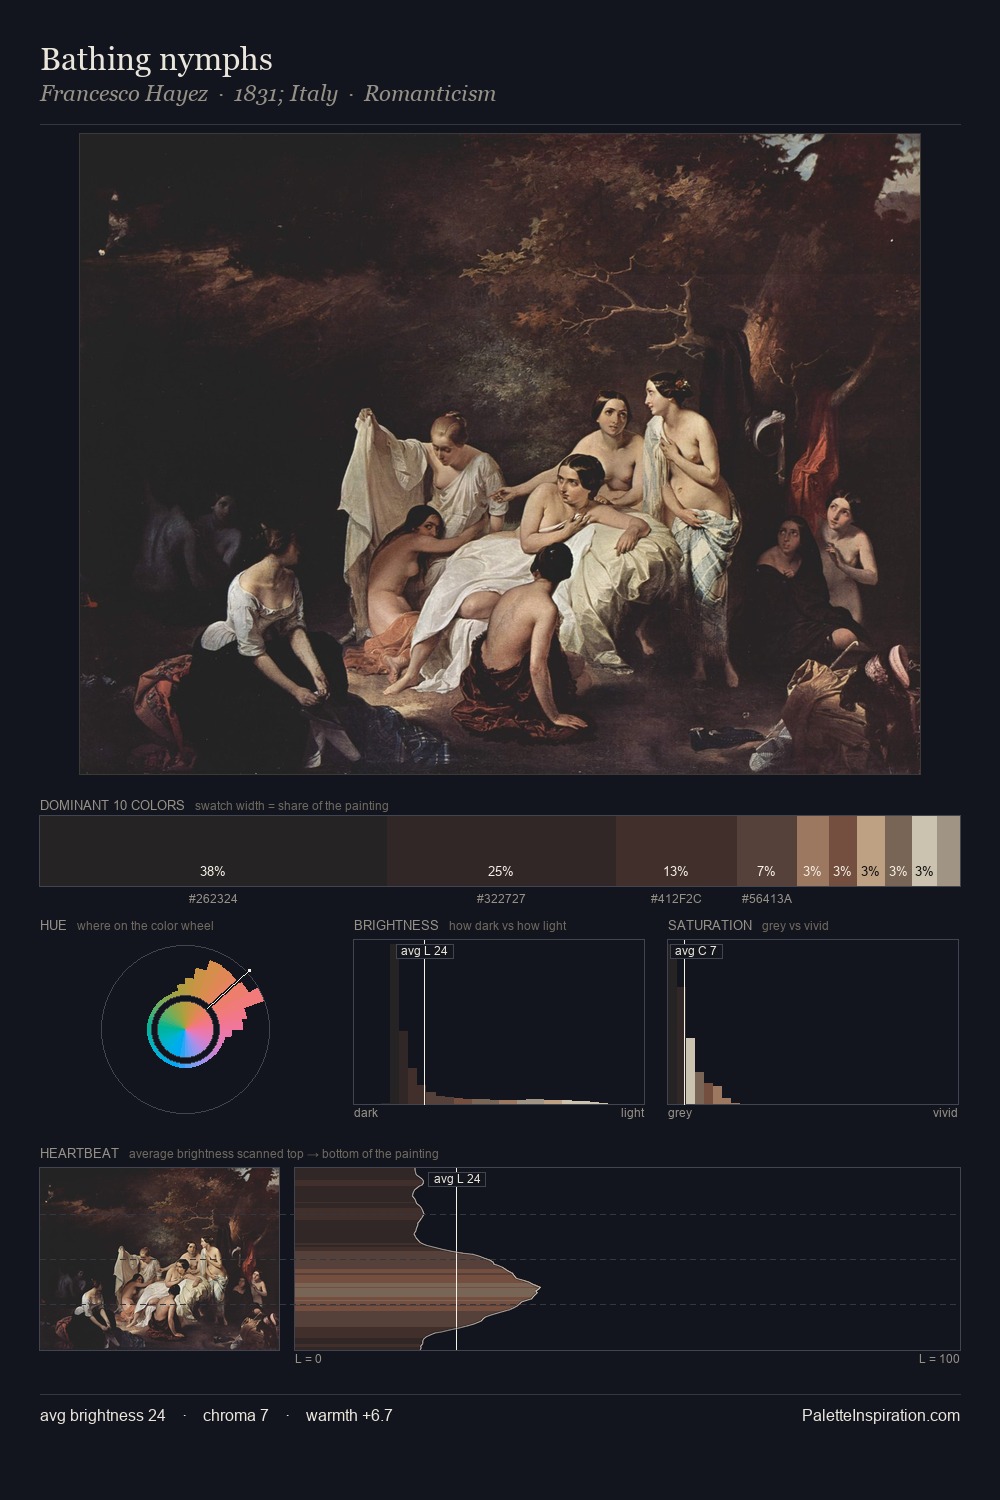Open the main Bathing nymphs painting image
The width and height of the screenshot is (1000, 1500).
click(x=500, y=454)
